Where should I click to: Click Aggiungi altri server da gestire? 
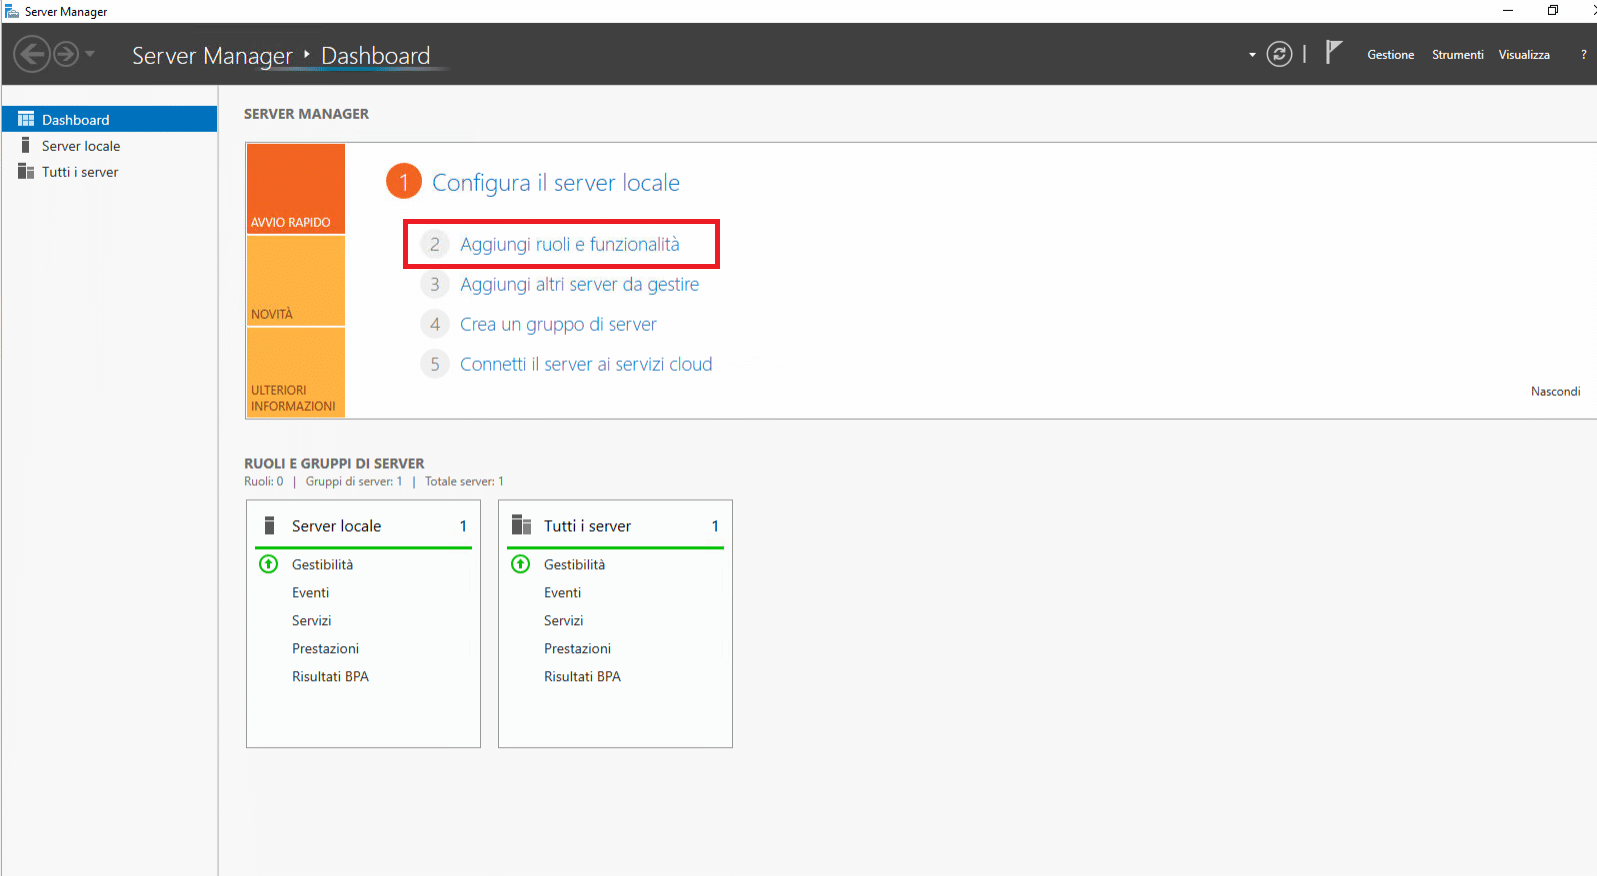click(x=579, y=284)
